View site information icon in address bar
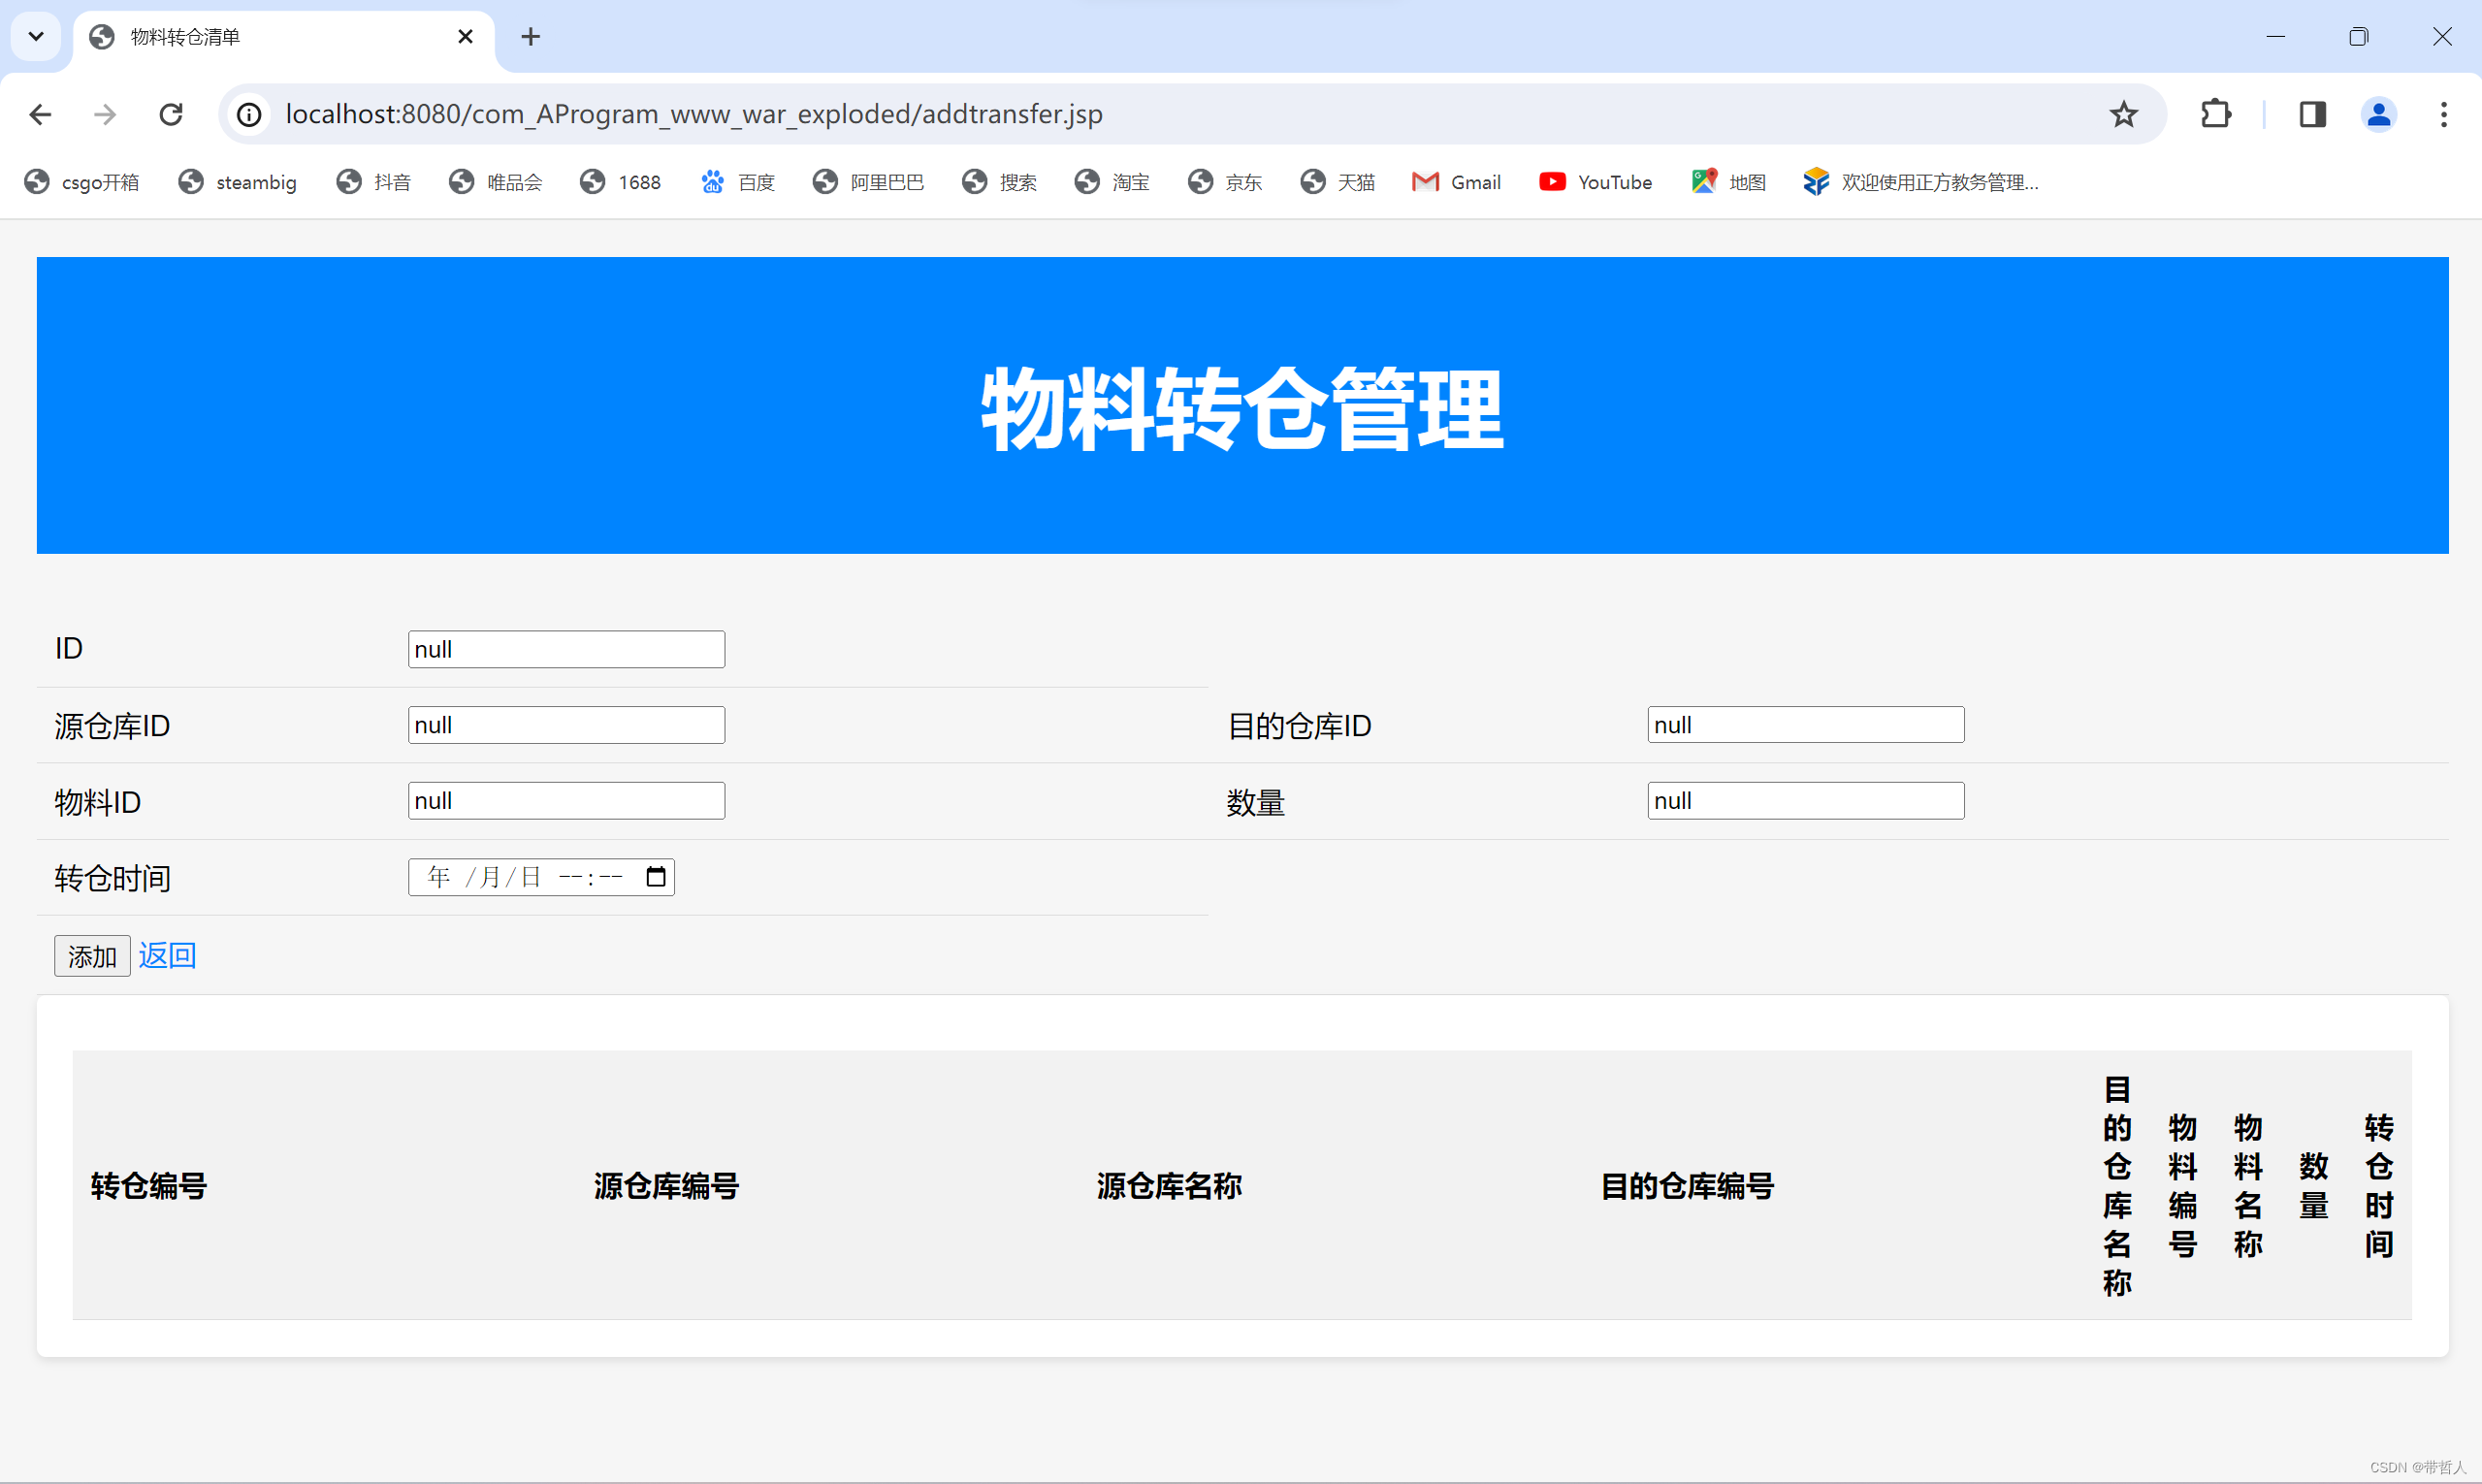Viewport: 2482px width, 1484px height. (x=249, y=114)
